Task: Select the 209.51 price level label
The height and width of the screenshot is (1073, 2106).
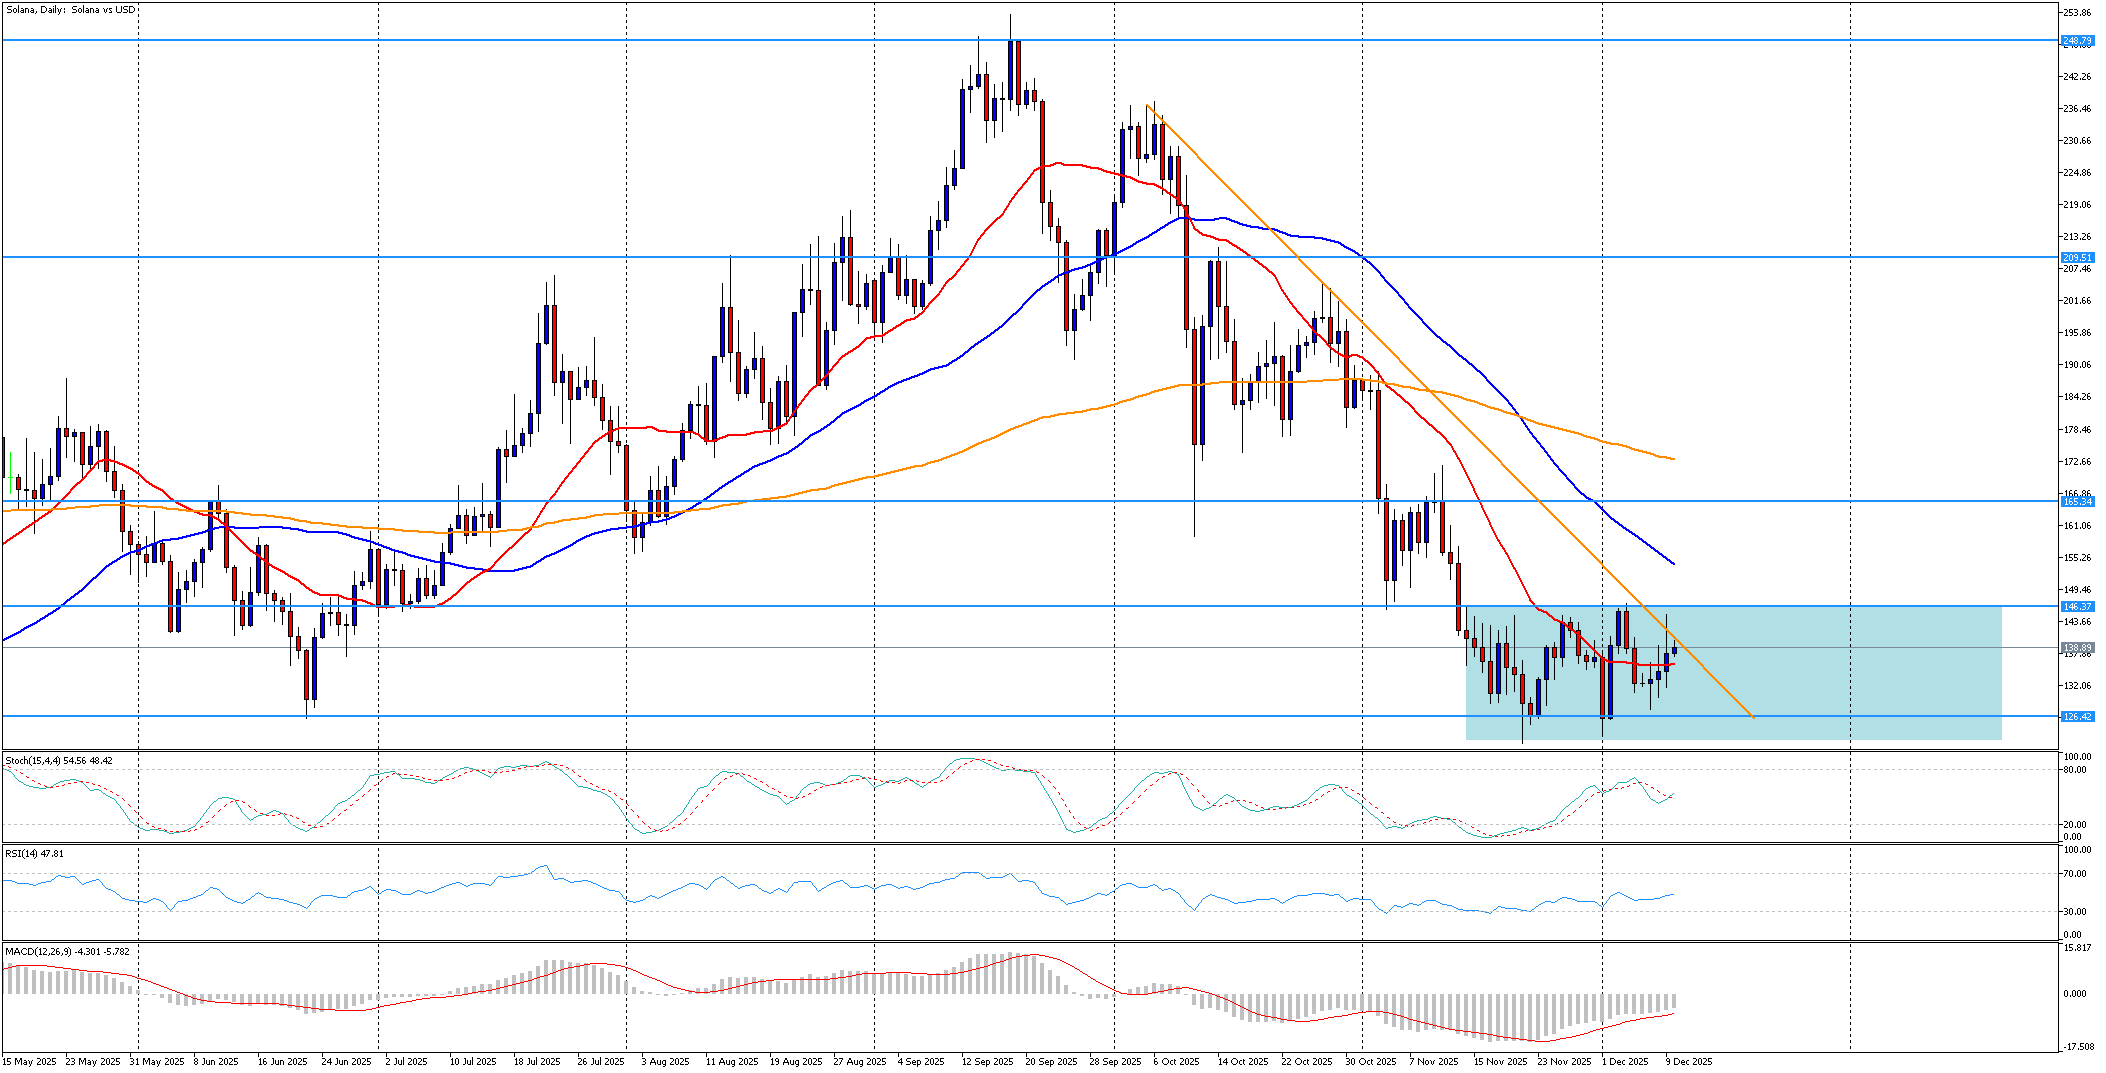Action: [2077, 257]
